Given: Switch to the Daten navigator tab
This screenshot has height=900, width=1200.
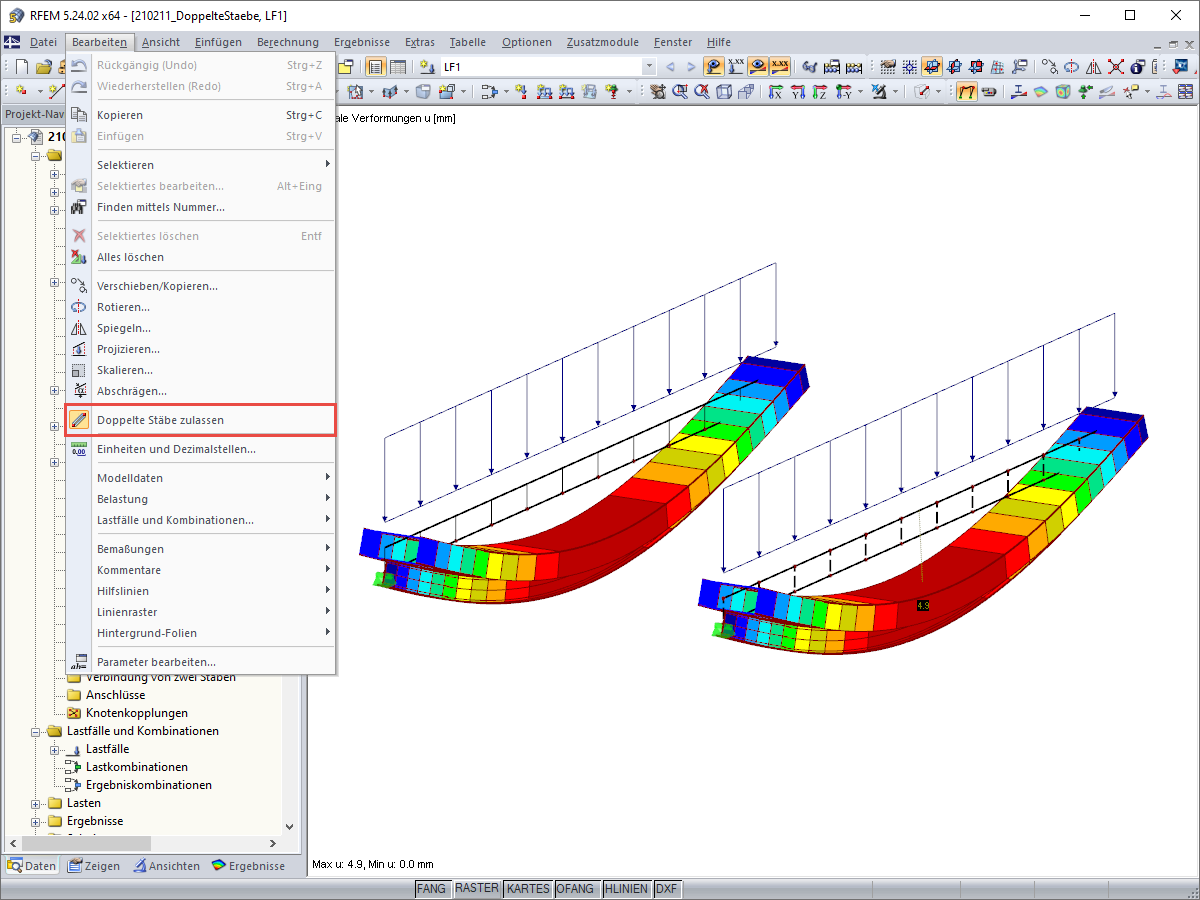Looking at the screenshot, I should 32,866.
